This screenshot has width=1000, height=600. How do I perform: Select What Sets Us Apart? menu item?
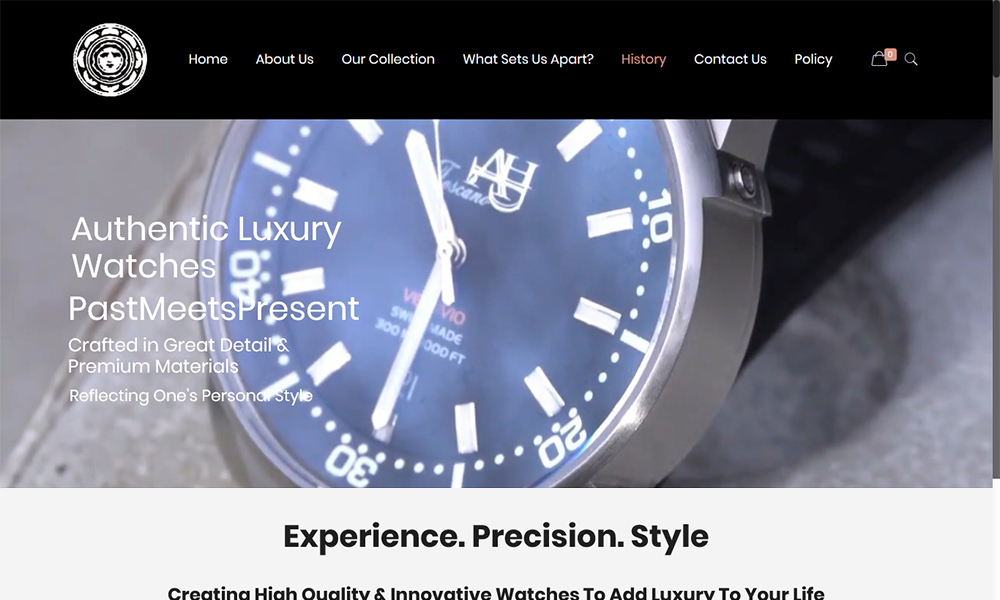(528, 59)
